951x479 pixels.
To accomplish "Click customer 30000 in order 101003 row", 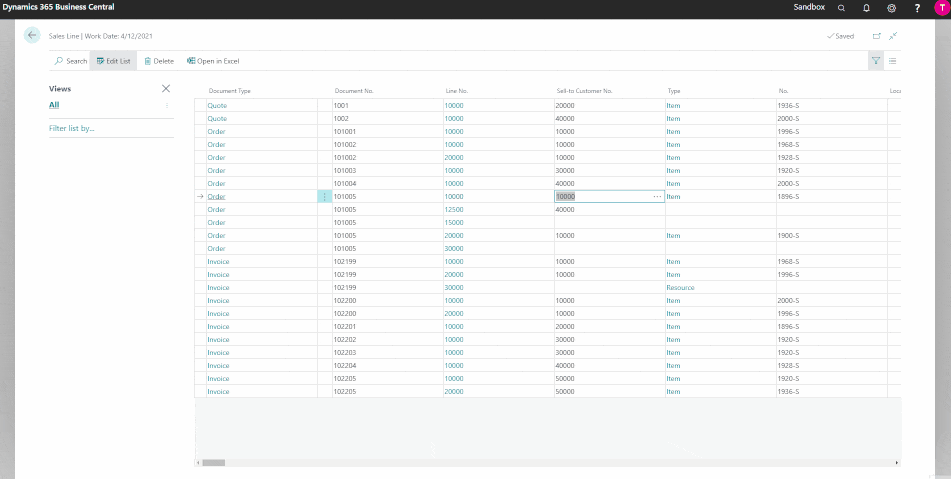I will pos(565,171).
